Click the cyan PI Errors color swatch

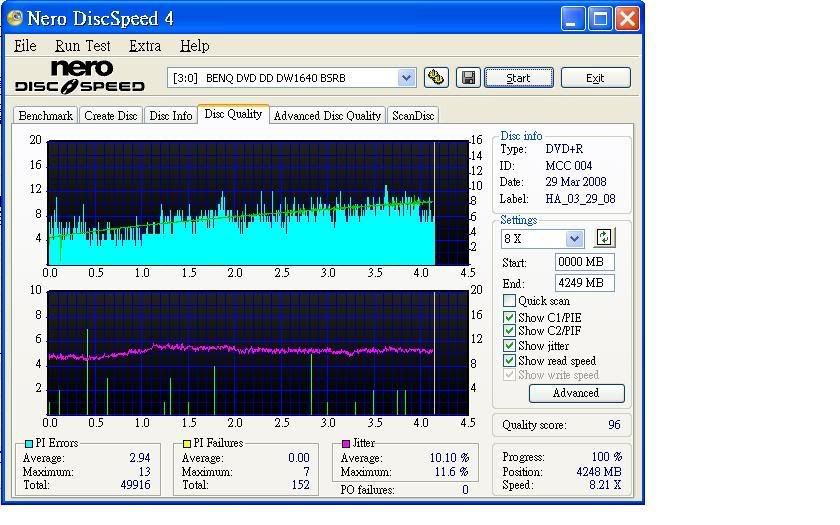[29, 444]
